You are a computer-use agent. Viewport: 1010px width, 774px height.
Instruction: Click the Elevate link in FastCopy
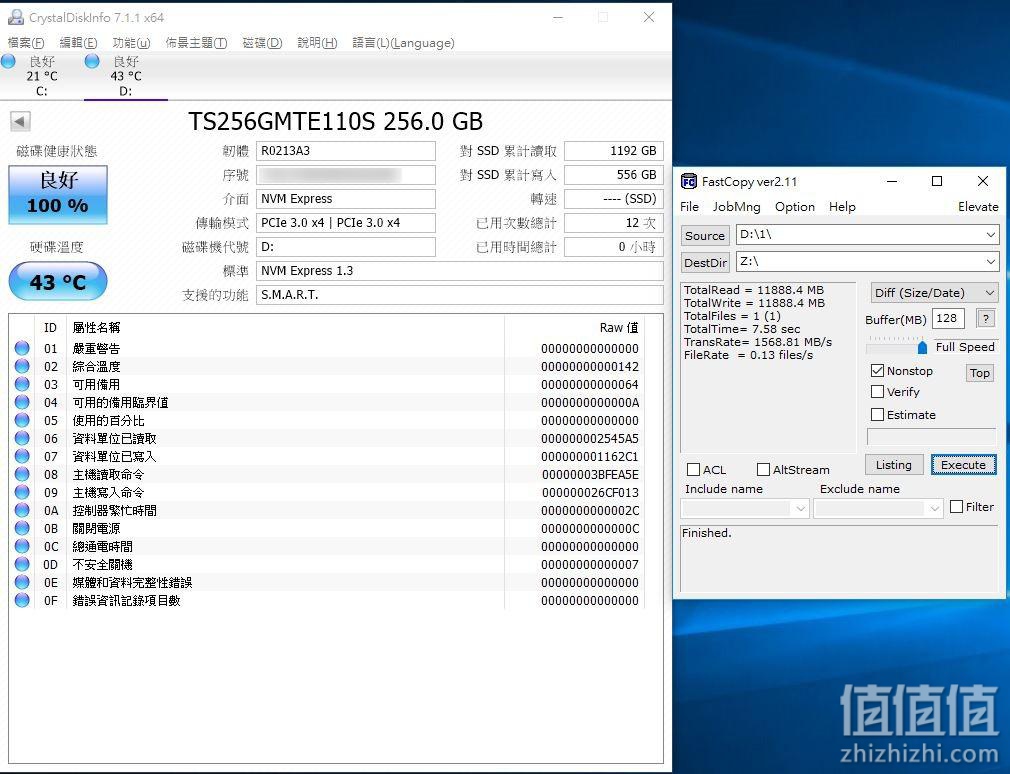[x=978, y=207]
